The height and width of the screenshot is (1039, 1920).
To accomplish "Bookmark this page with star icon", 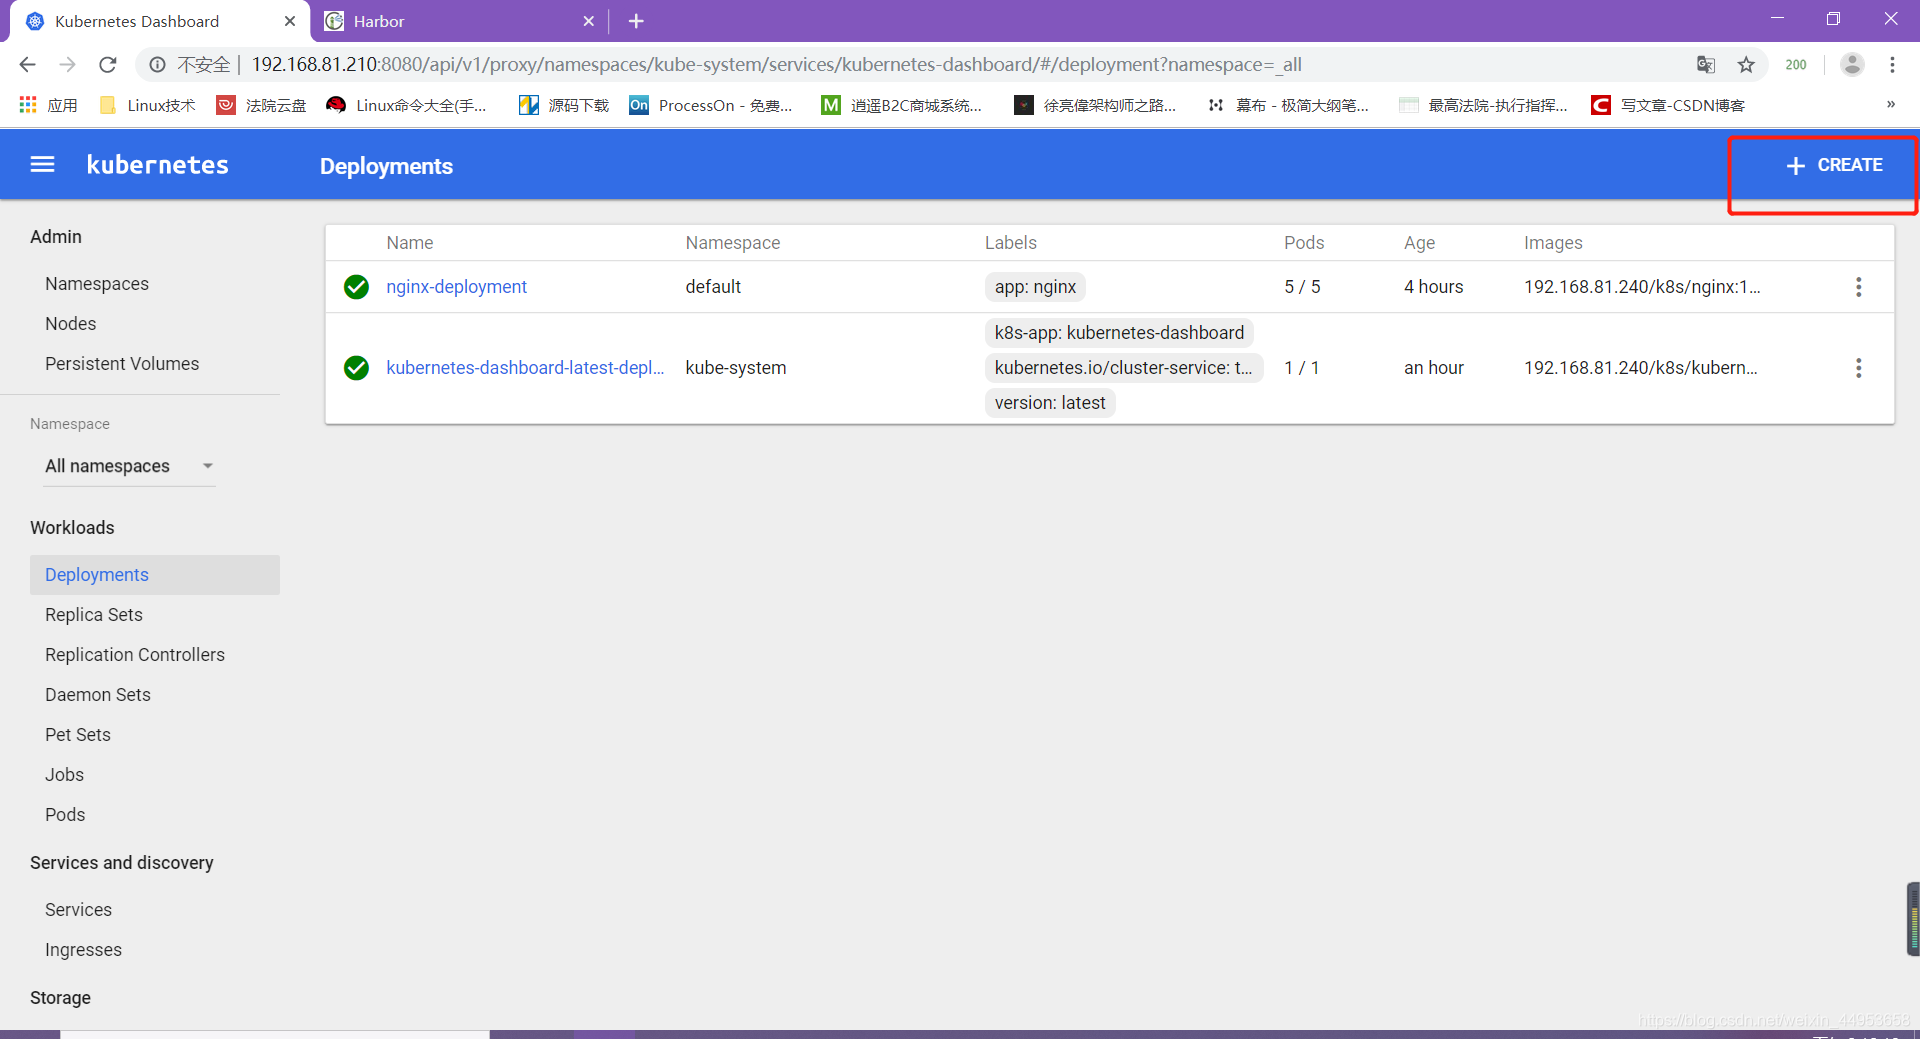I will pos(1746,65).
